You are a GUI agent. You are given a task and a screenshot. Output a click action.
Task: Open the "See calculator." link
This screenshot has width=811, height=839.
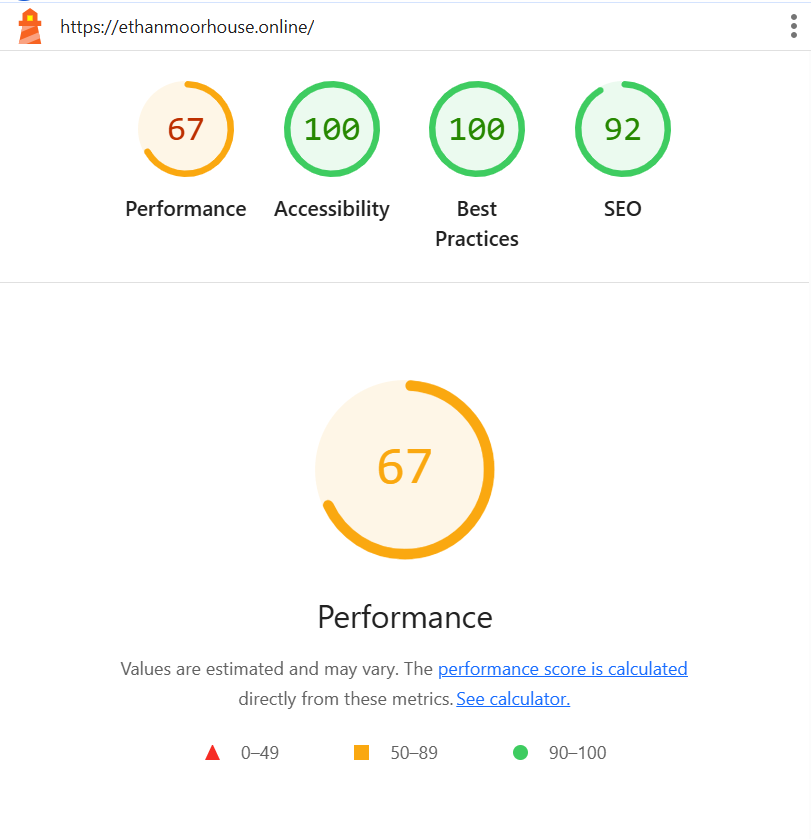[513, 699]
